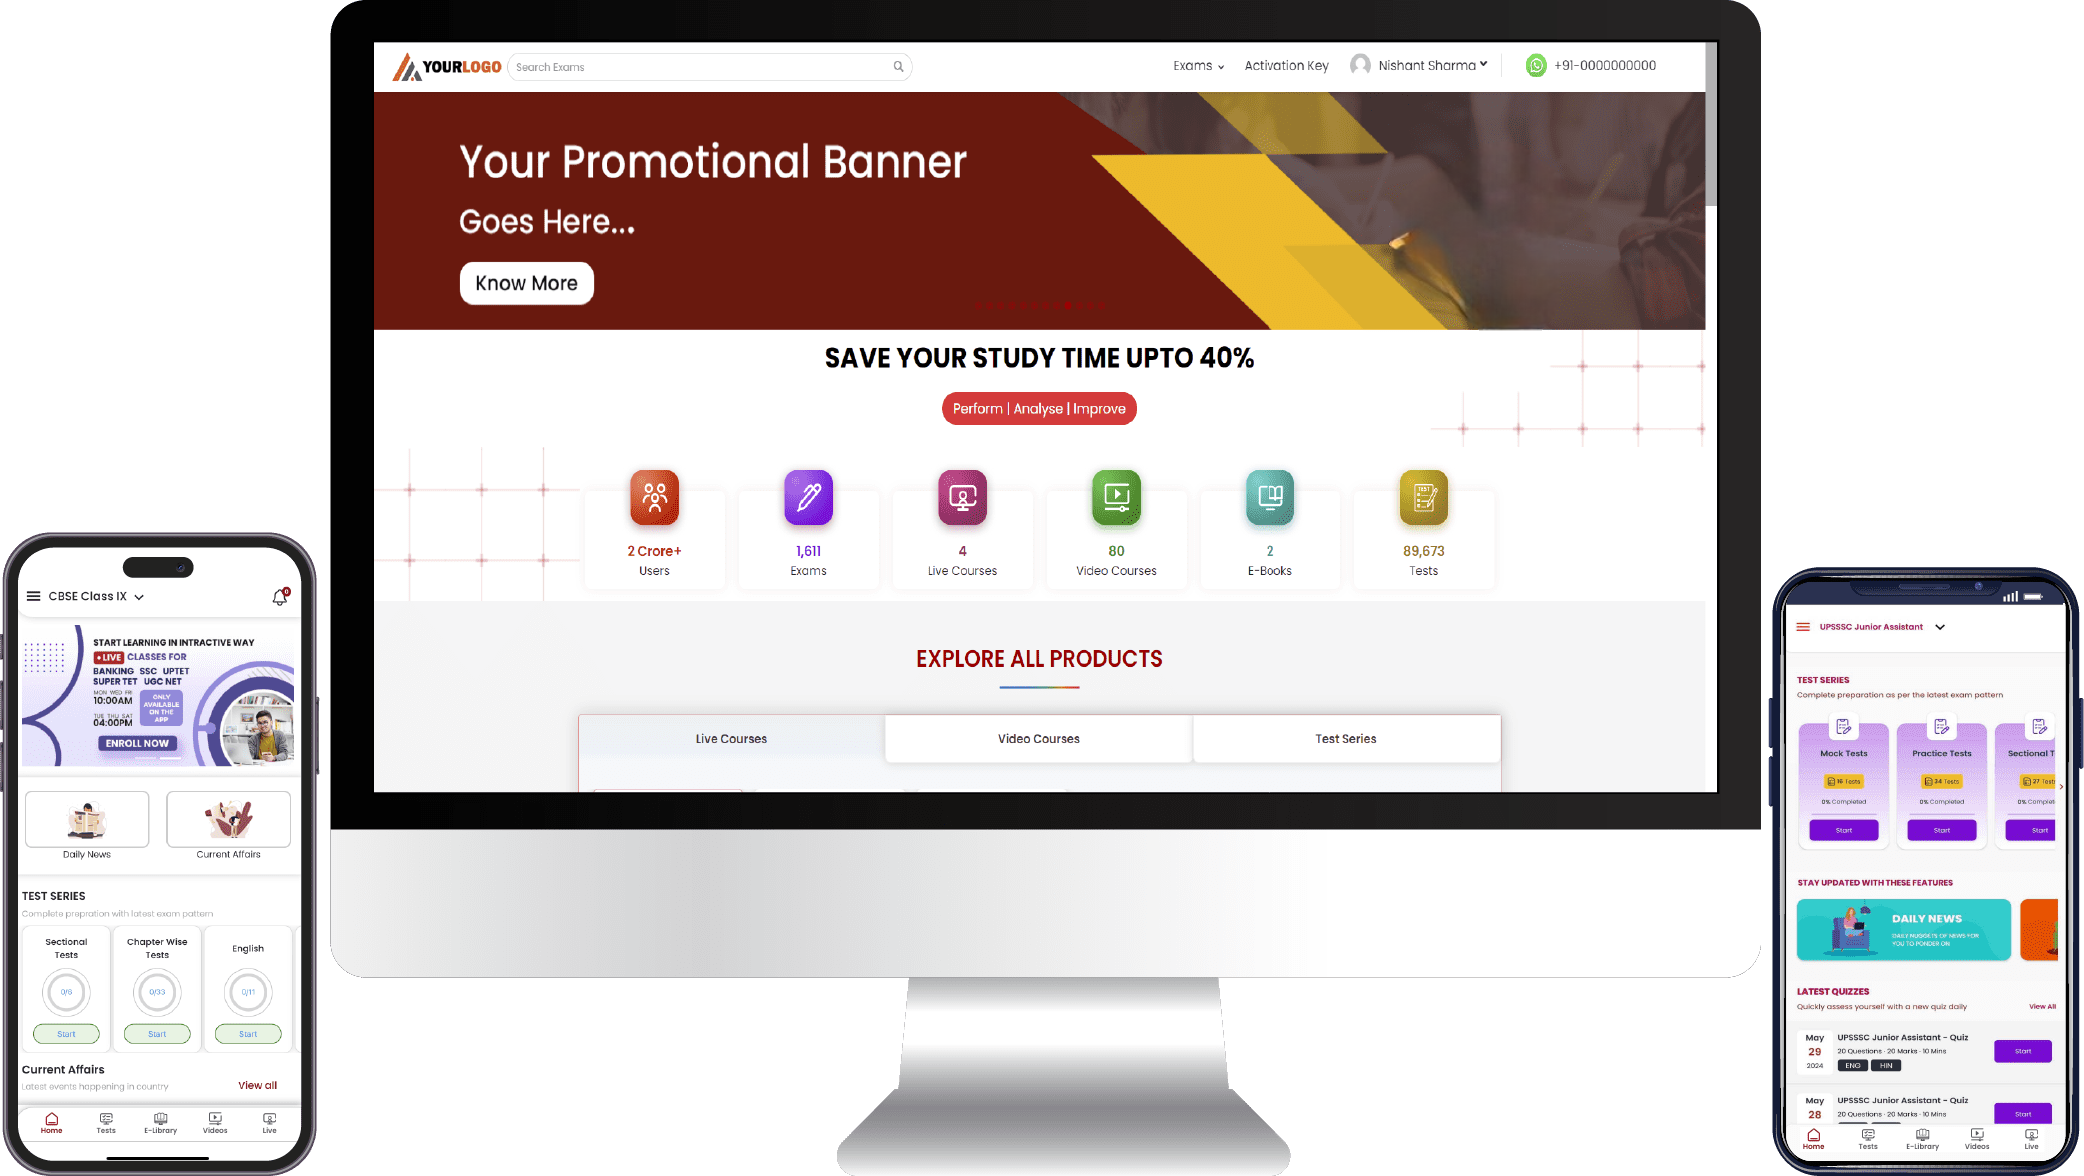Enable the Activation Key input
Viewport: 2084px width, 1176px height.
tap(1284, 64)
